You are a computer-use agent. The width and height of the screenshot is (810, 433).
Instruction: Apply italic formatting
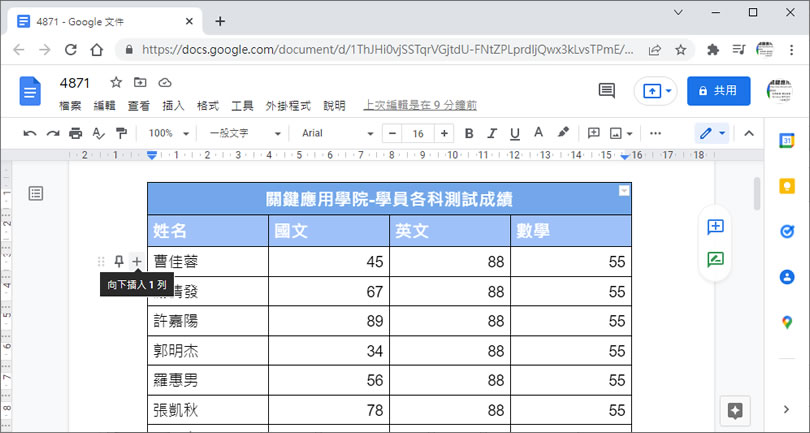click(x=492, y=133)
